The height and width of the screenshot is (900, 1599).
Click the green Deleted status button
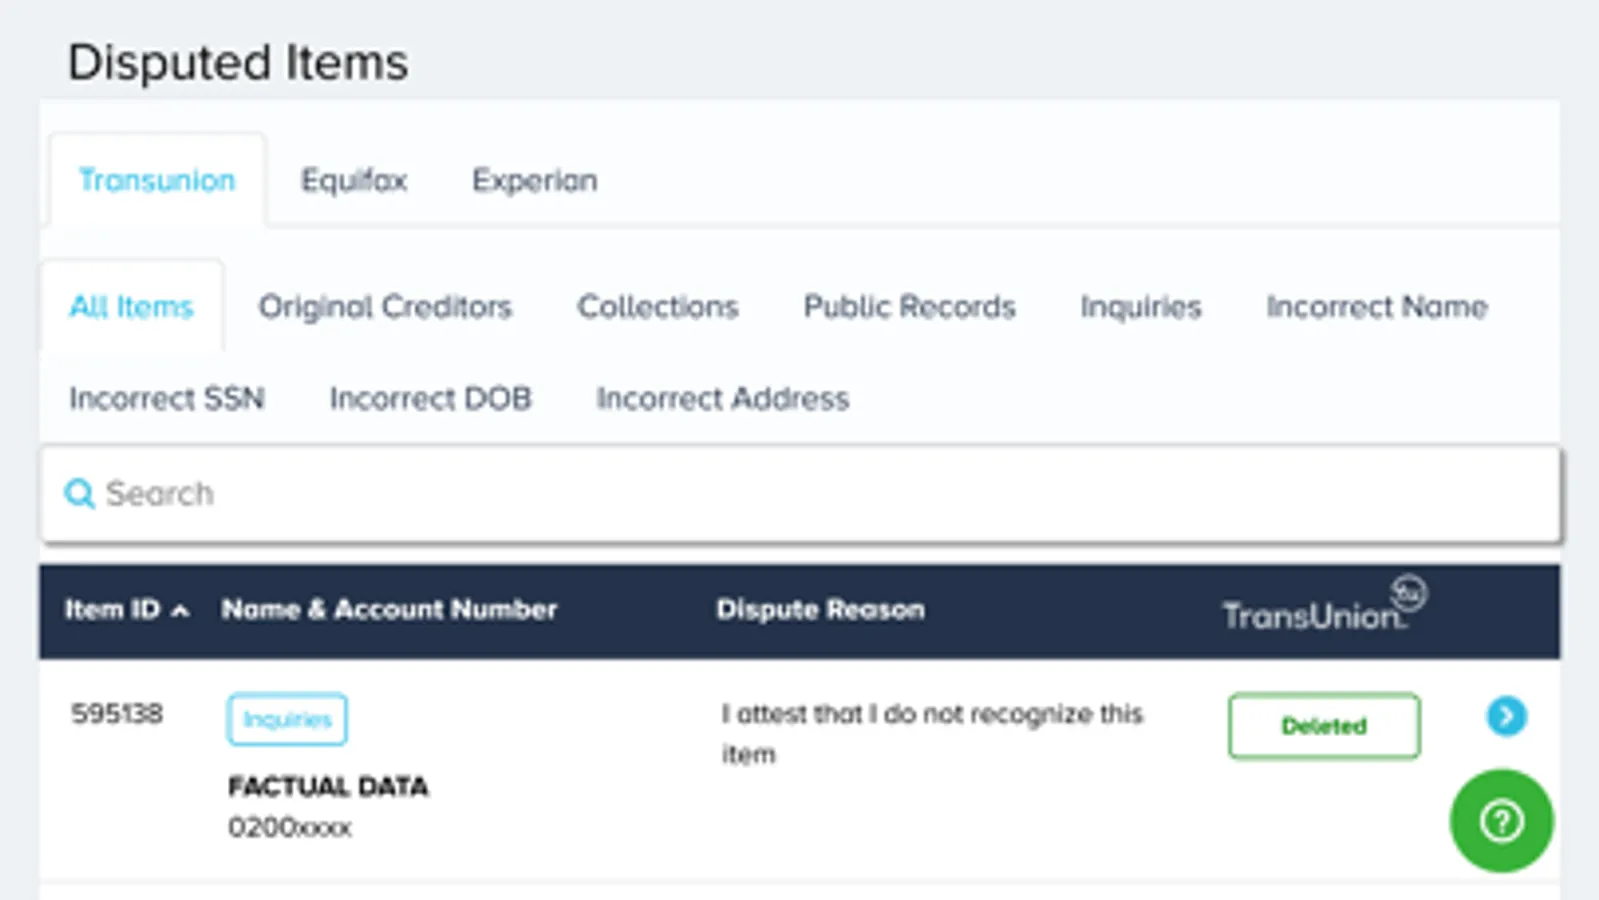click(1323, 726)
